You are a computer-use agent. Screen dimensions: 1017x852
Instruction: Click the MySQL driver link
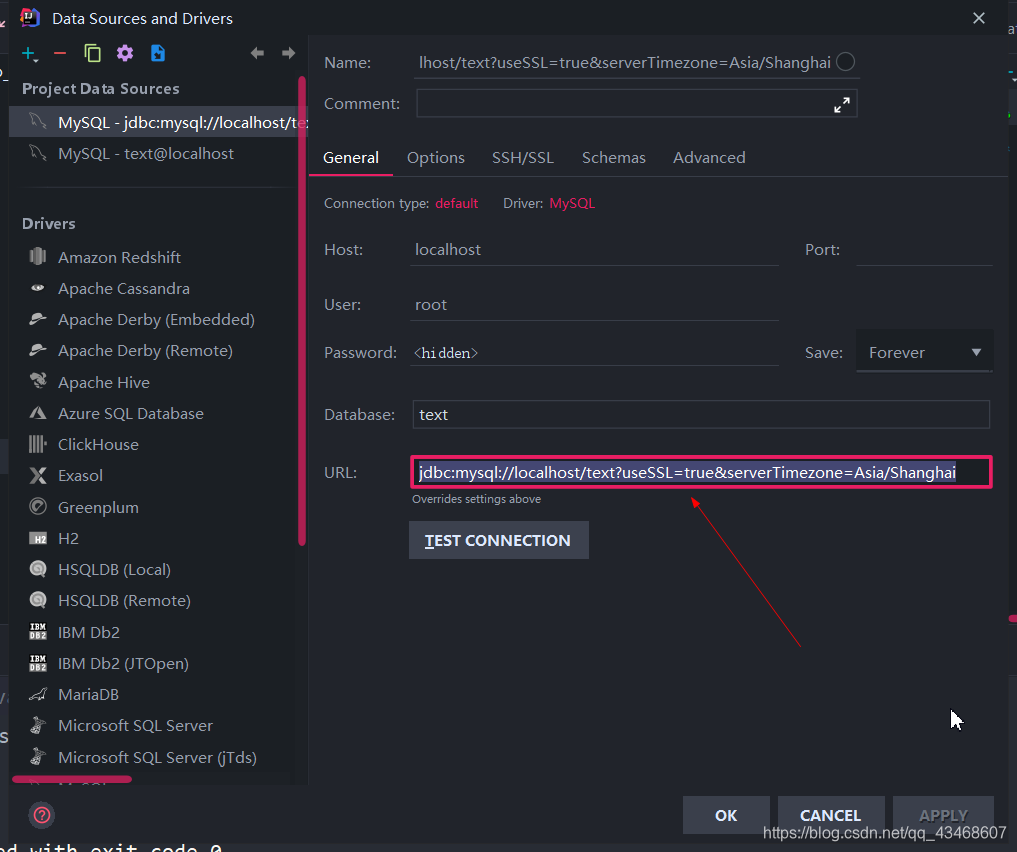click(572, 204)
